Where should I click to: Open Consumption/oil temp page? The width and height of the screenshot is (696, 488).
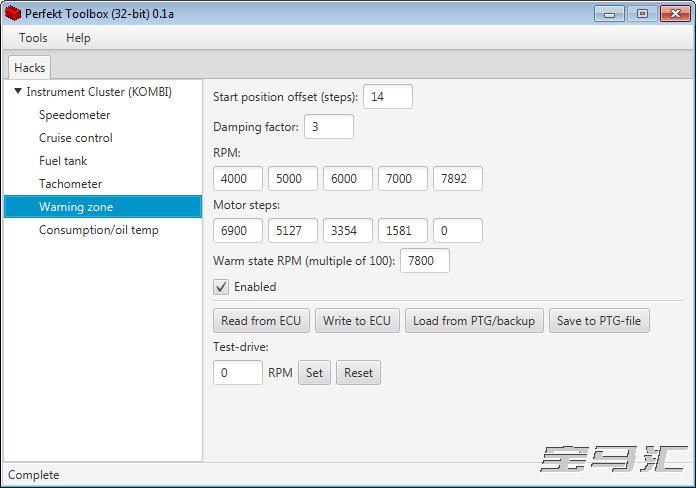(98, 230)
